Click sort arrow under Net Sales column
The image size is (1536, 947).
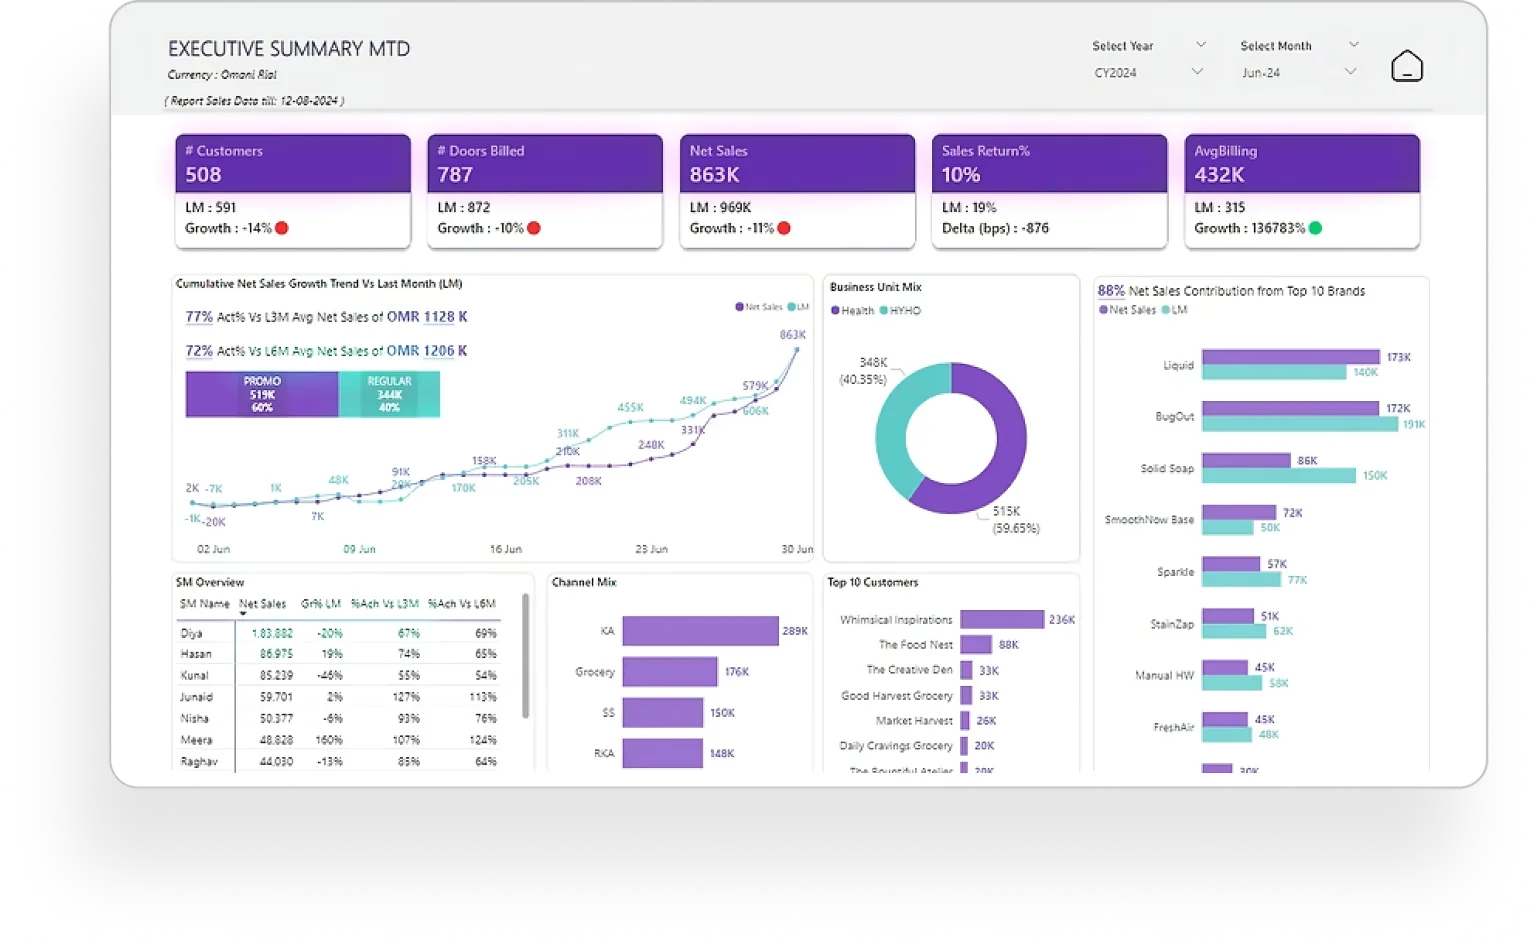pyautogui.click(x=243, y=614)
